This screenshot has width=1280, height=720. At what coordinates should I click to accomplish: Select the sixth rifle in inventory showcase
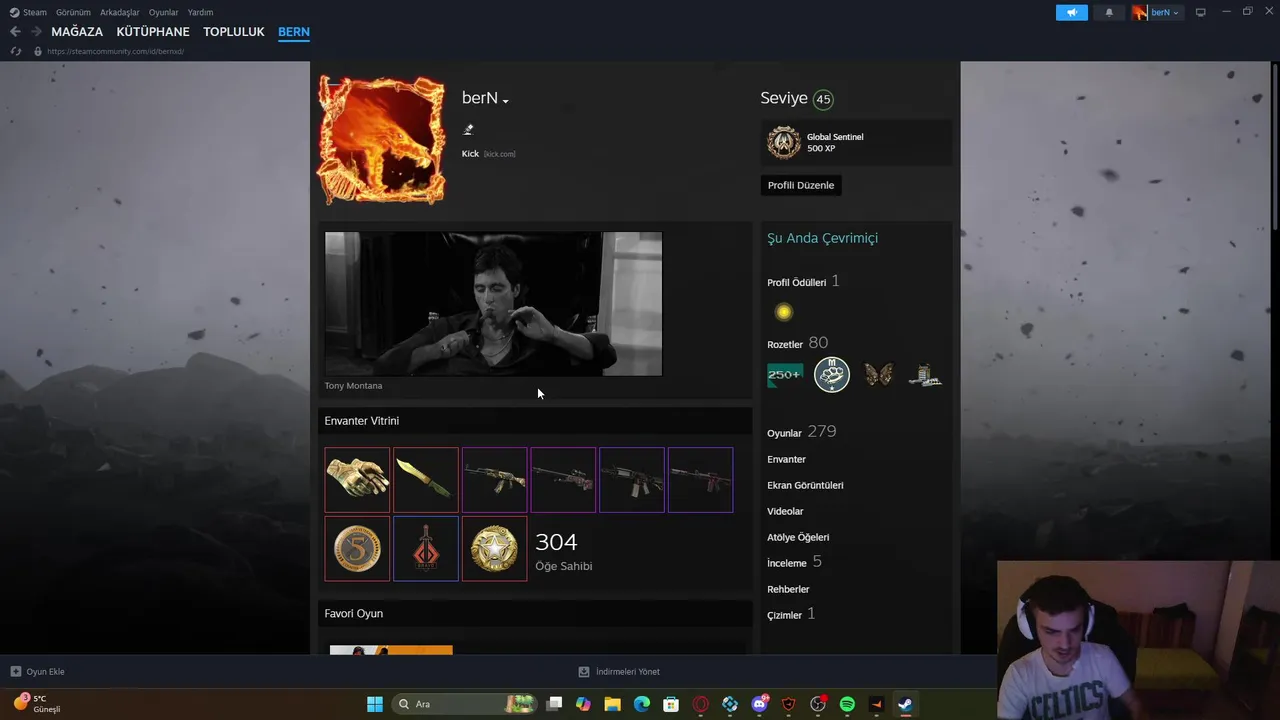pos(700,480)
